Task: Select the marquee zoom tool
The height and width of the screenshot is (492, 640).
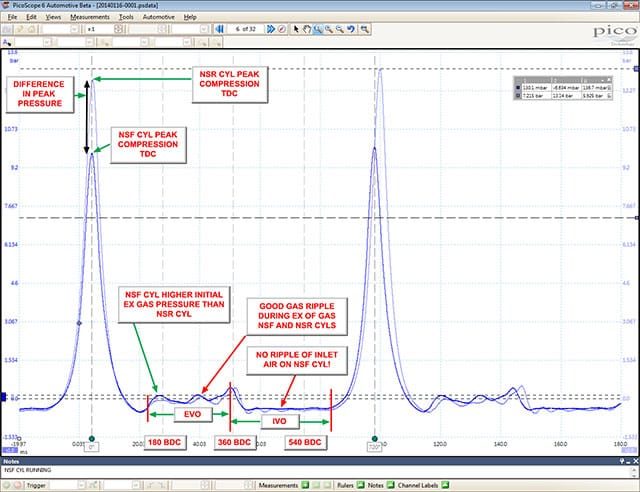Action: 318,29
